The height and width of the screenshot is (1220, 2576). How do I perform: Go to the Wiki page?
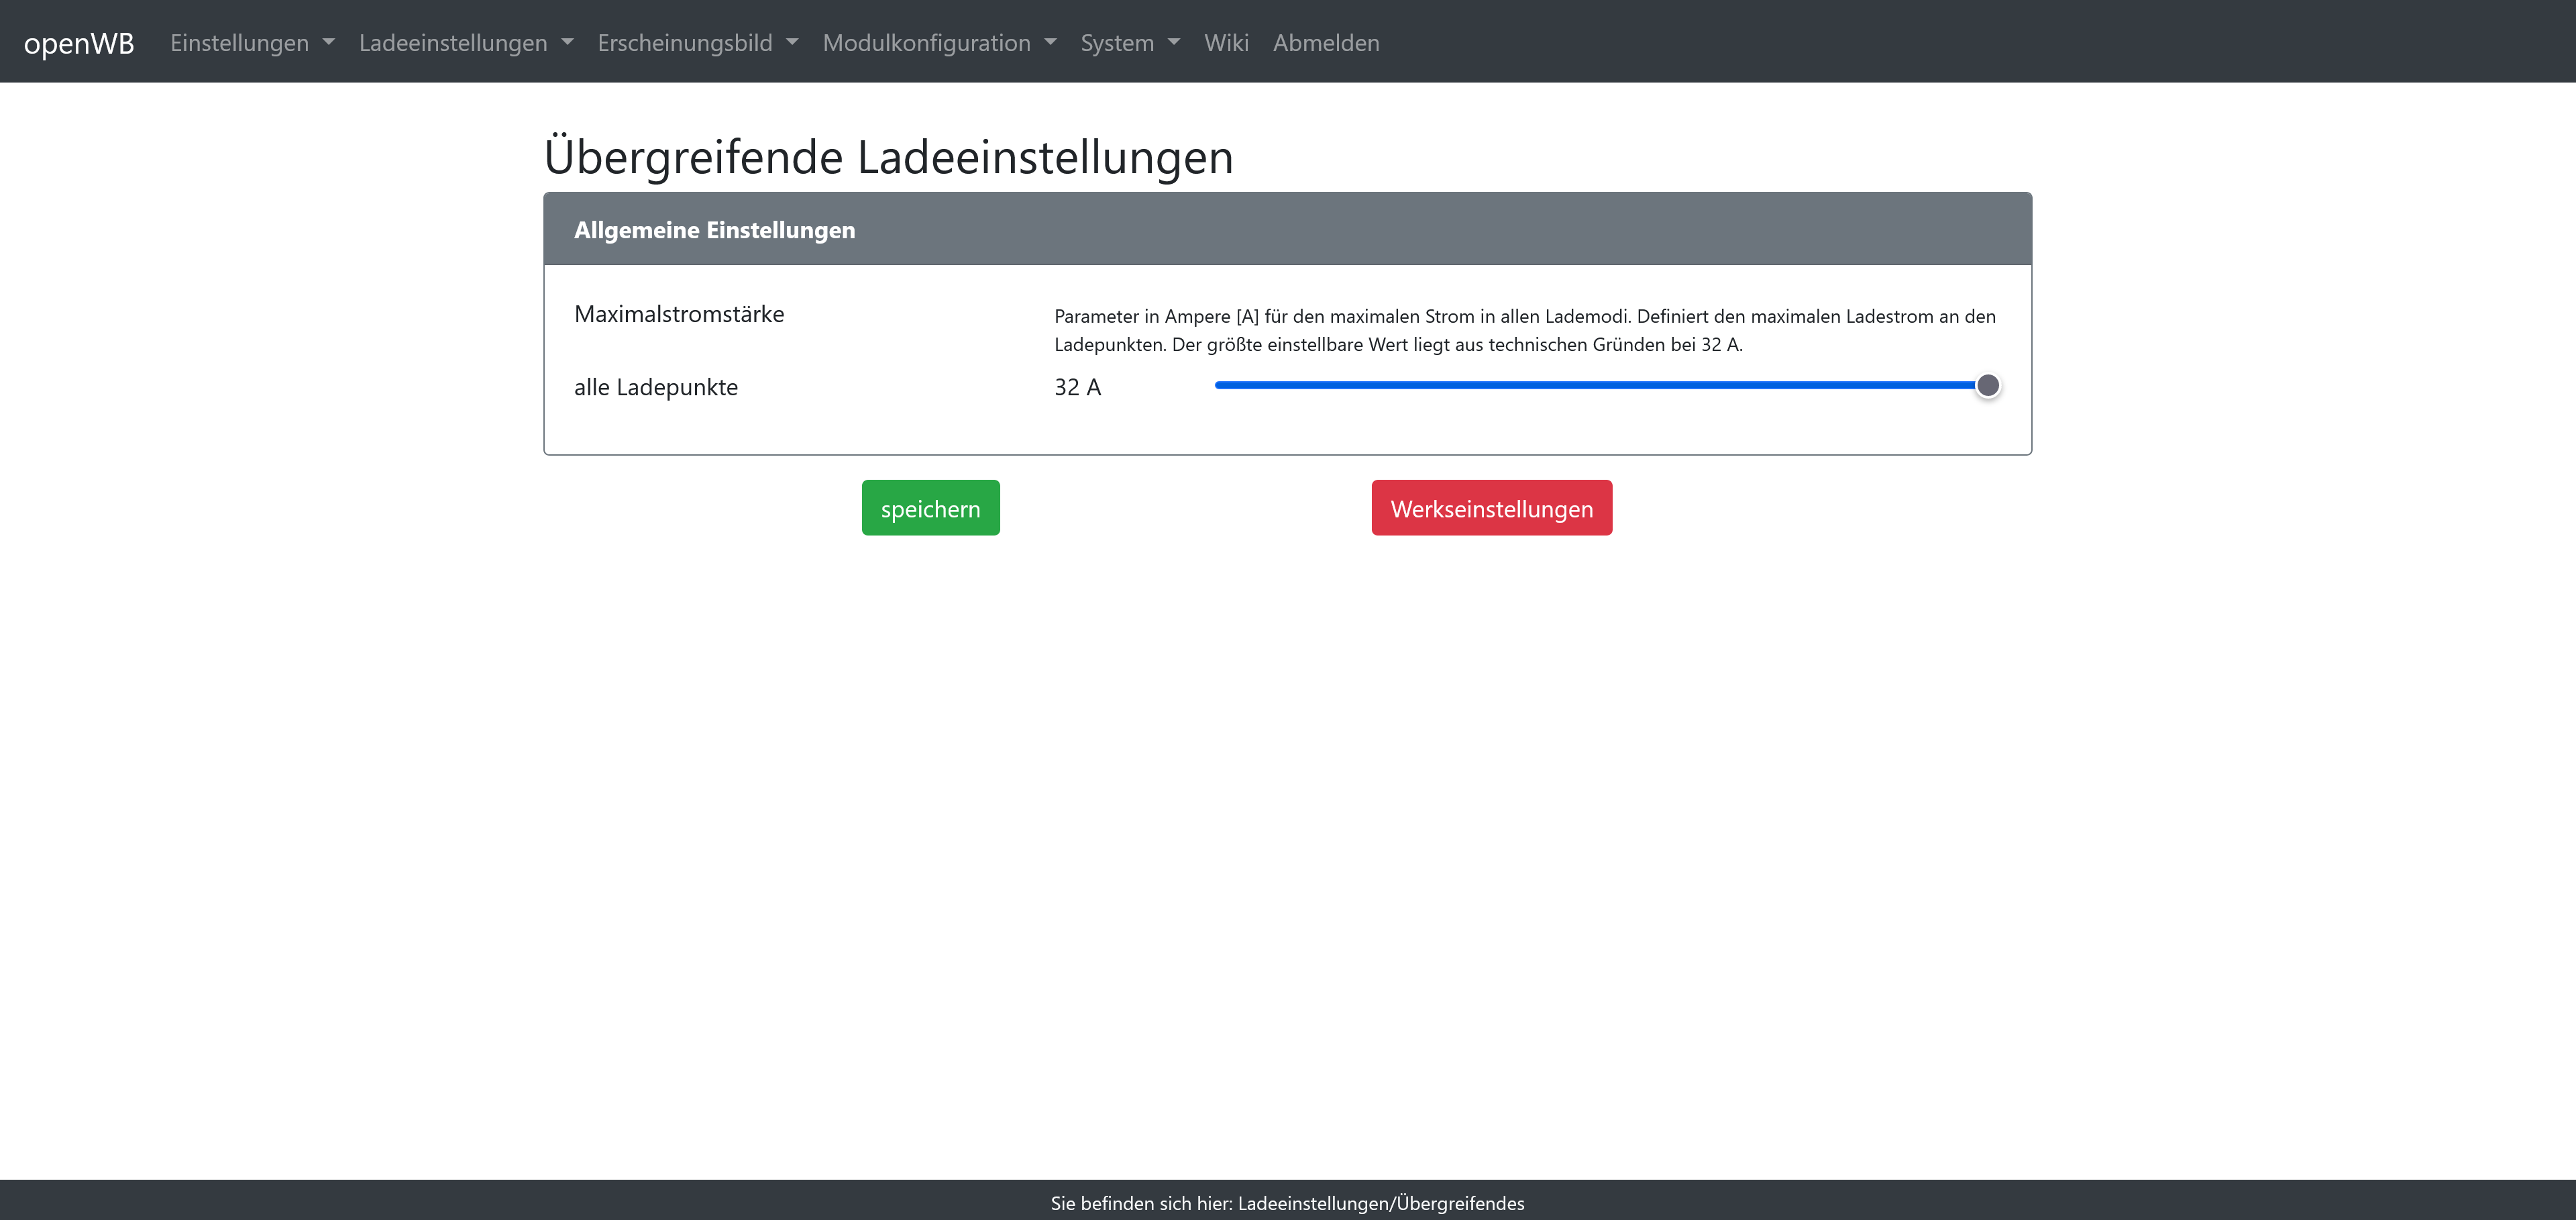[1226, 43]
